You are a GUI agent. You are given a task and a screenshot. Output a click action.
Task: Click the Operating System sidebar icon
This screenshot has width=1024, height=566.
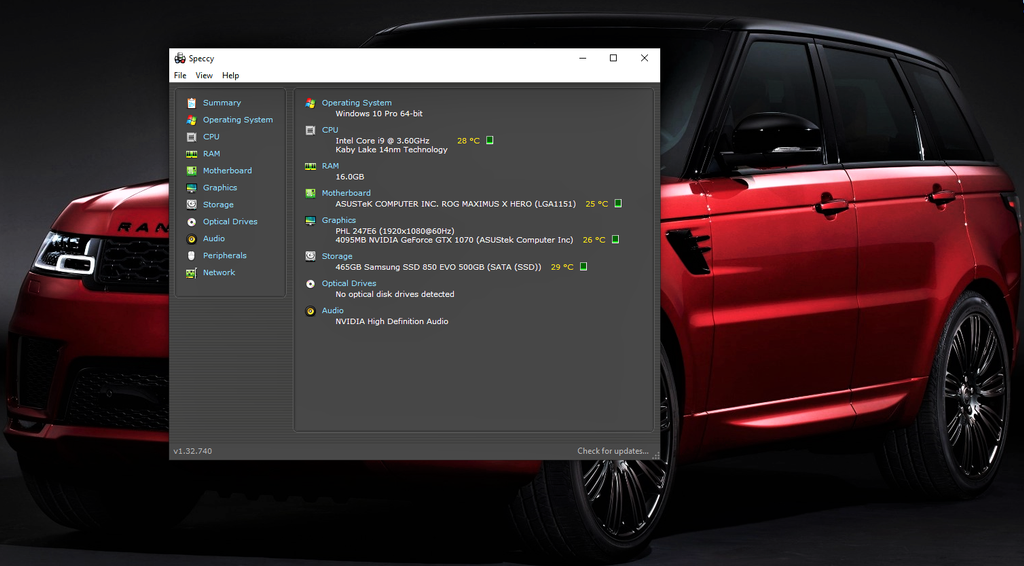pyautogui.click(x=191, y=119)
